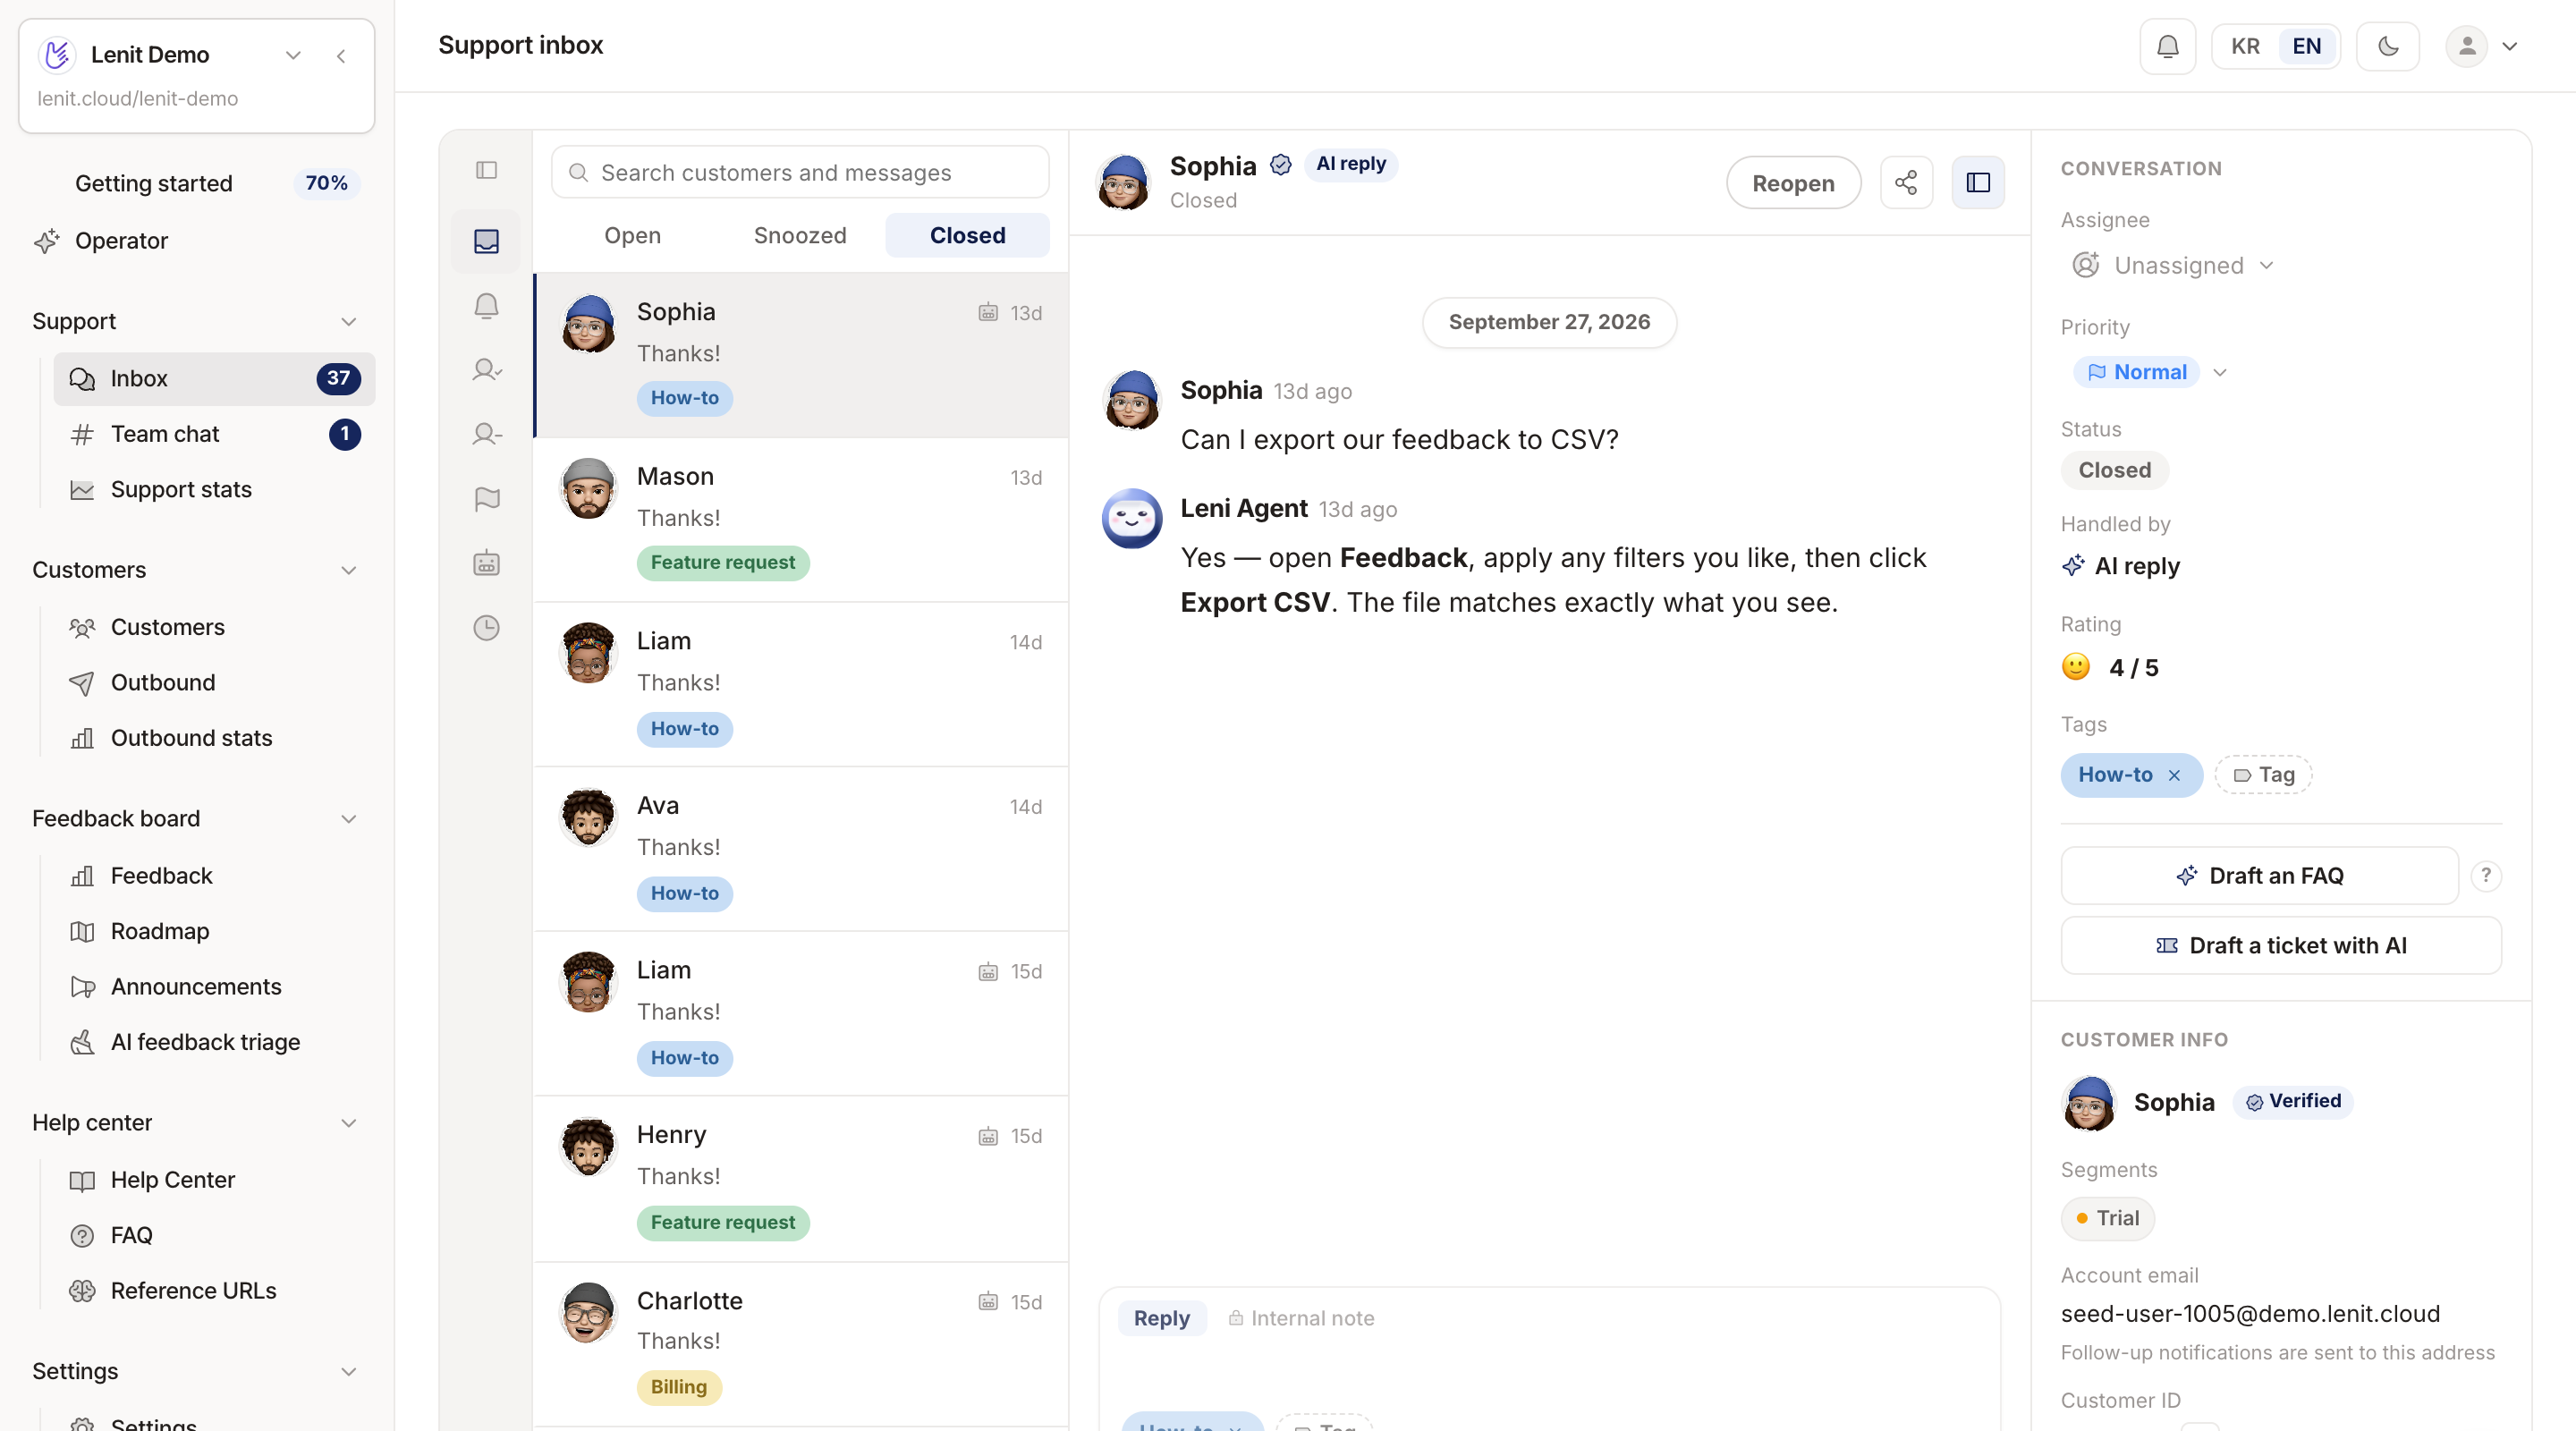Open AI feedback triage in sidebar

(214, 1042)
